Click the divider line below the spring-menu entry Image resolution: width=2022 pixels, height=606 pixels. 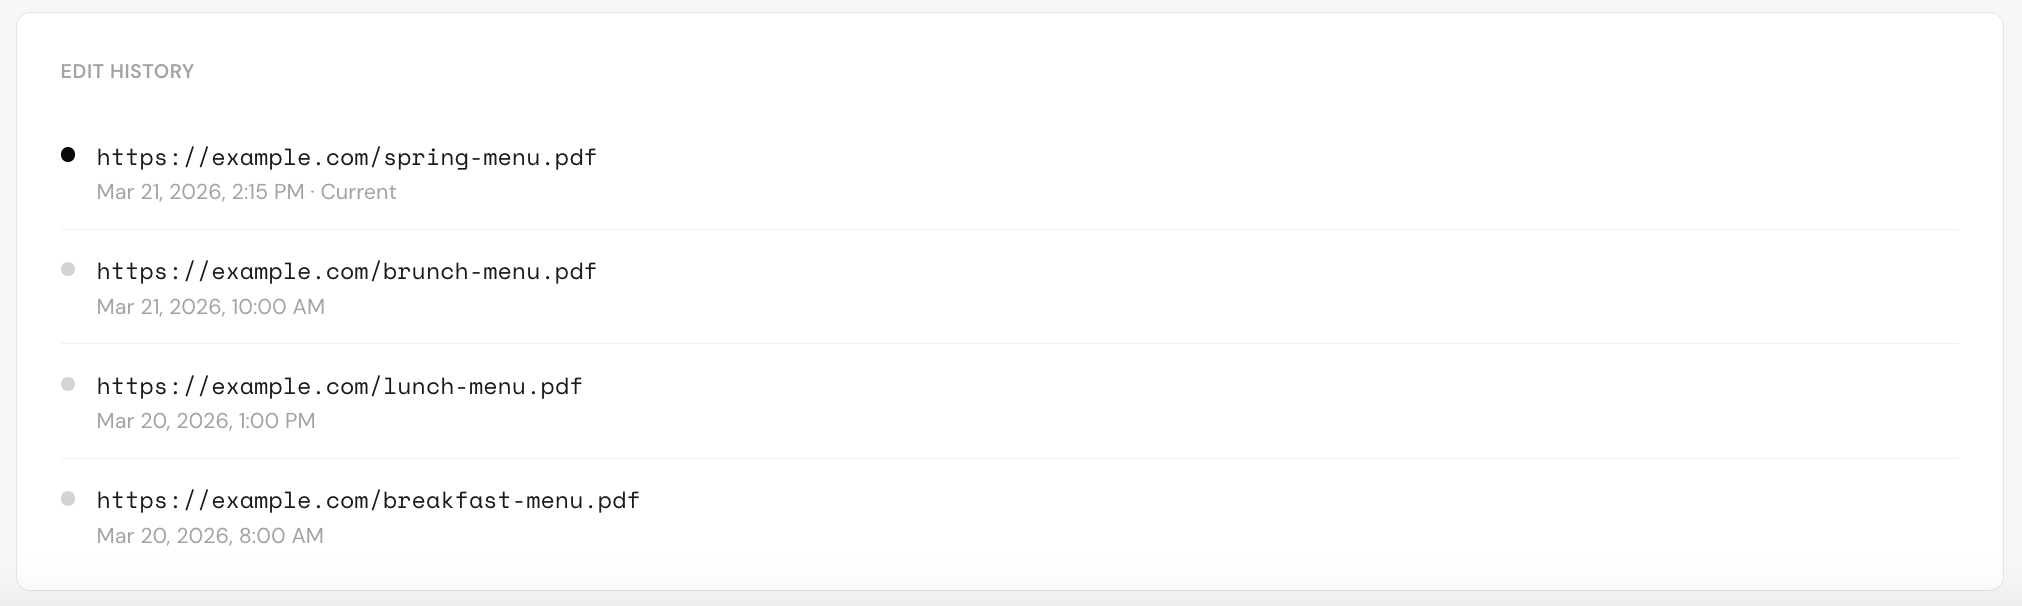click(x=1010, y=229)
